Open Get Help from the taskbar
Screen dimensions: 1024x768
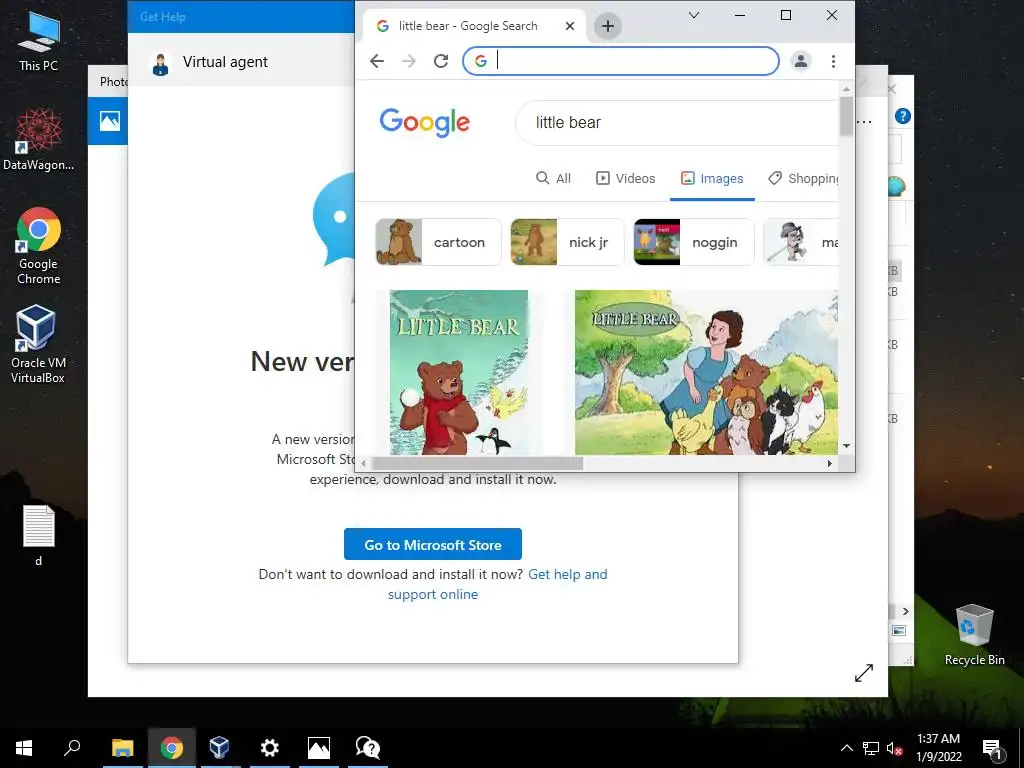pos(368,748)
